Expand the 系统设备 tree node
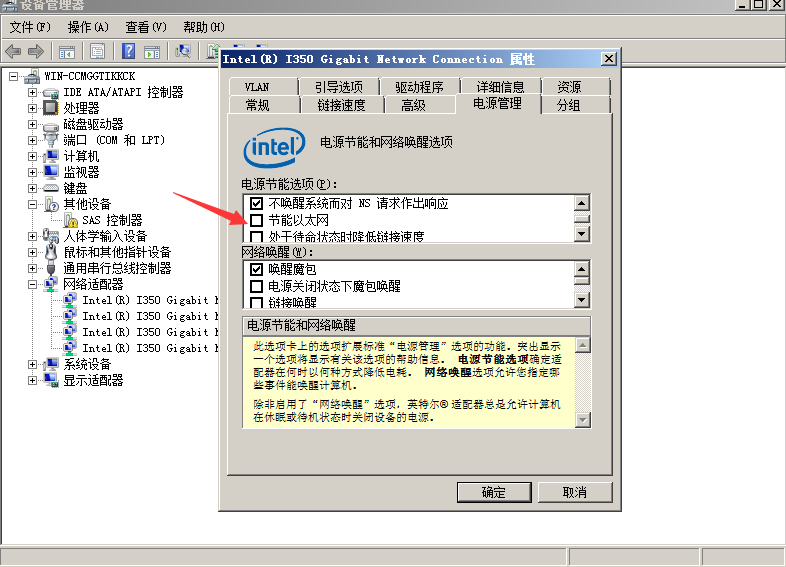 pos(32,364)
